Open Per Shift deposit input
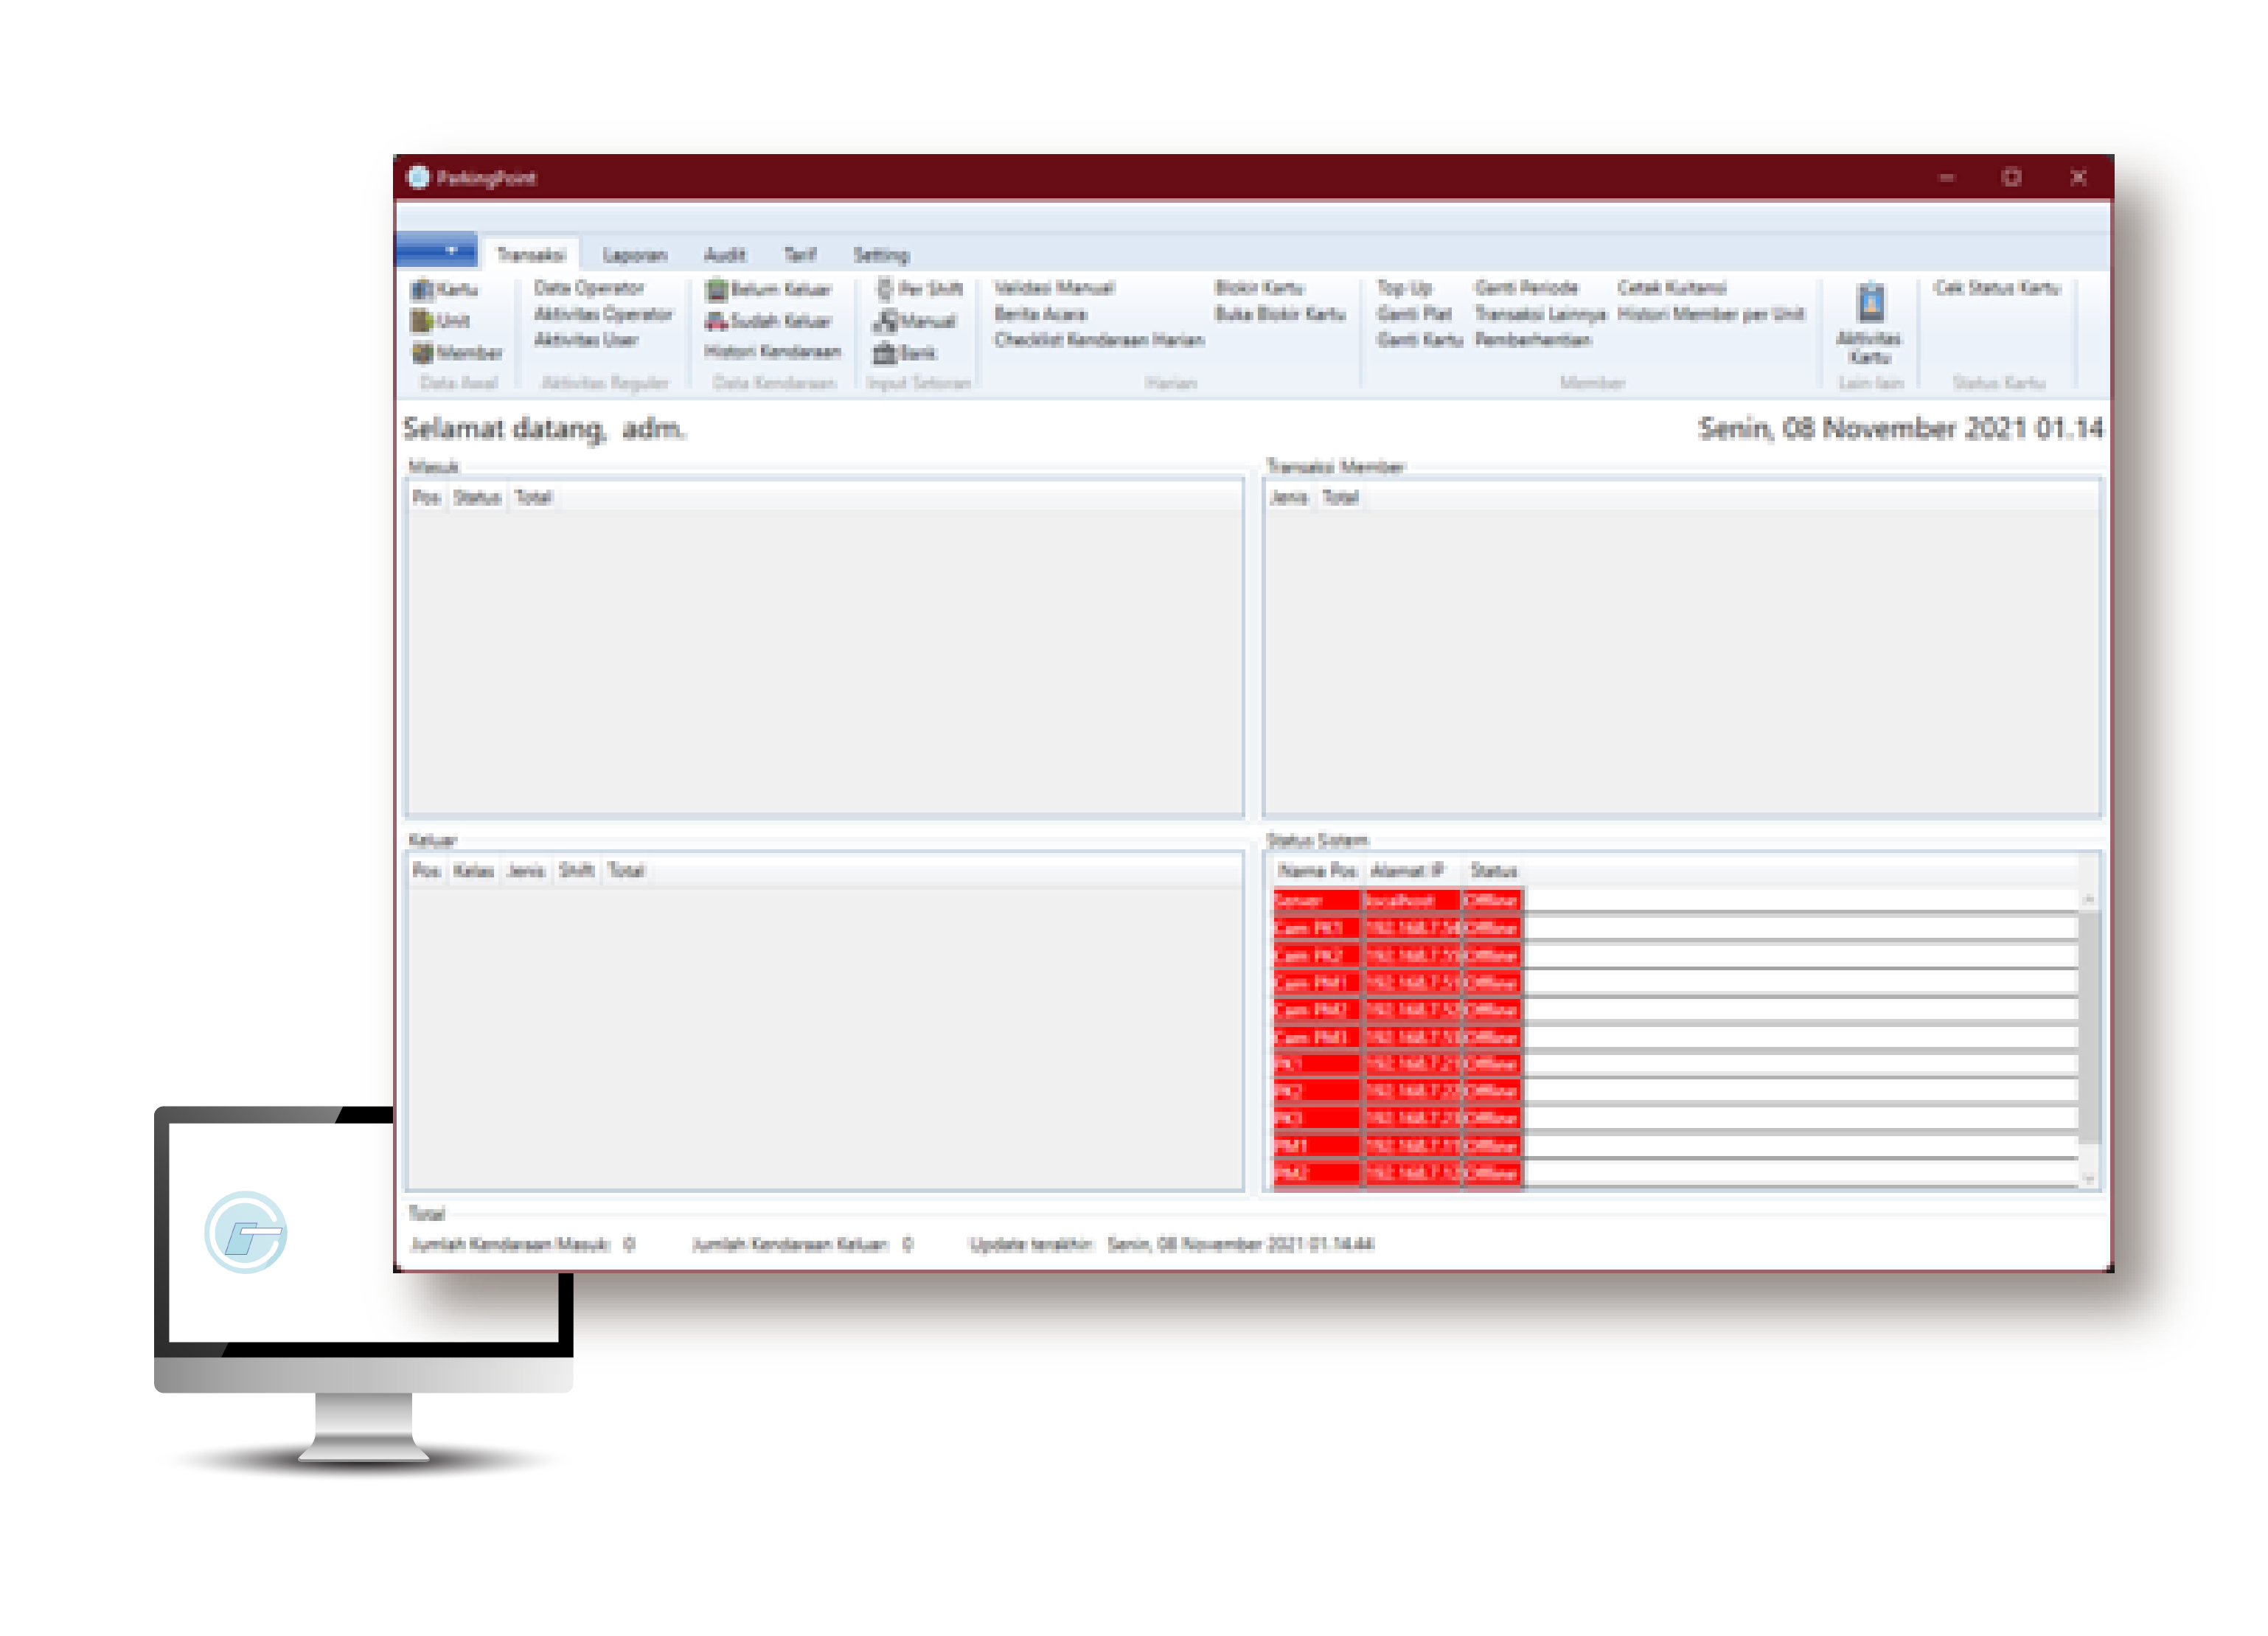This screenshot has width=2268, height=1636. point(919,289)
